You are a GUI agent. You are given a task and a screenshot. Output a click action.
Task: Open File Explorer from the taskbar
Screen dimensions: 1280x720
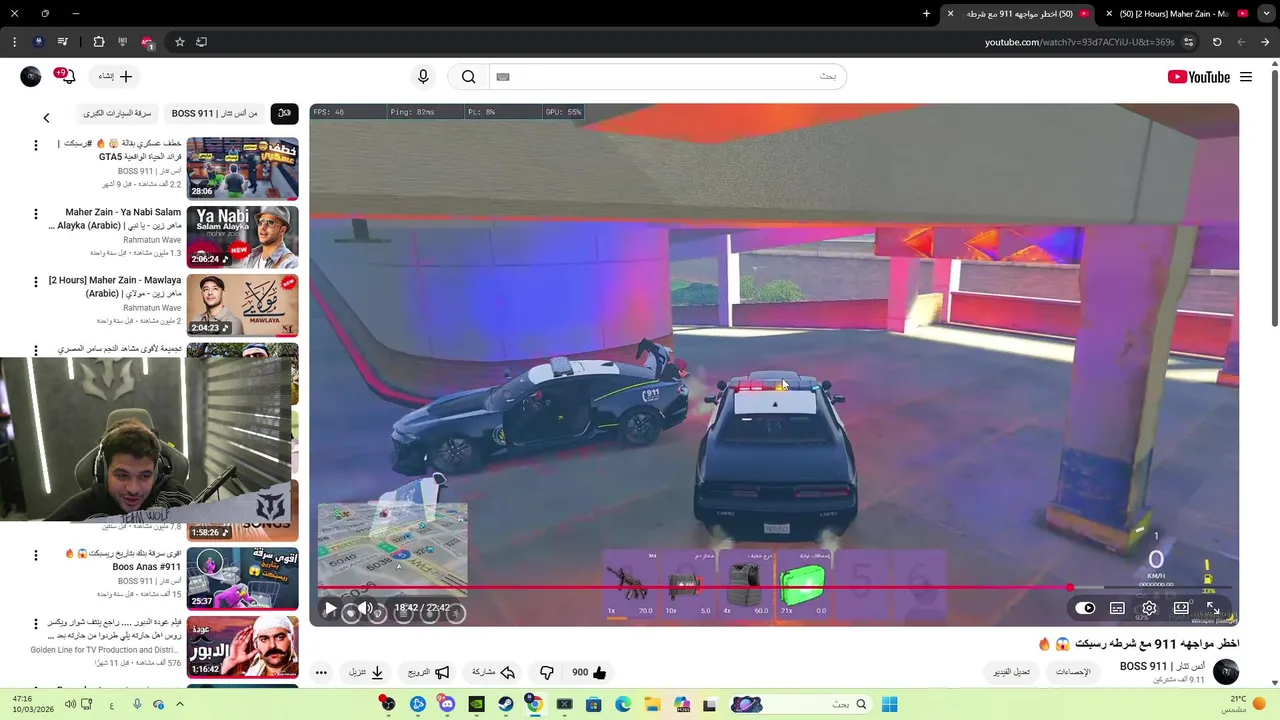point(652,704)
